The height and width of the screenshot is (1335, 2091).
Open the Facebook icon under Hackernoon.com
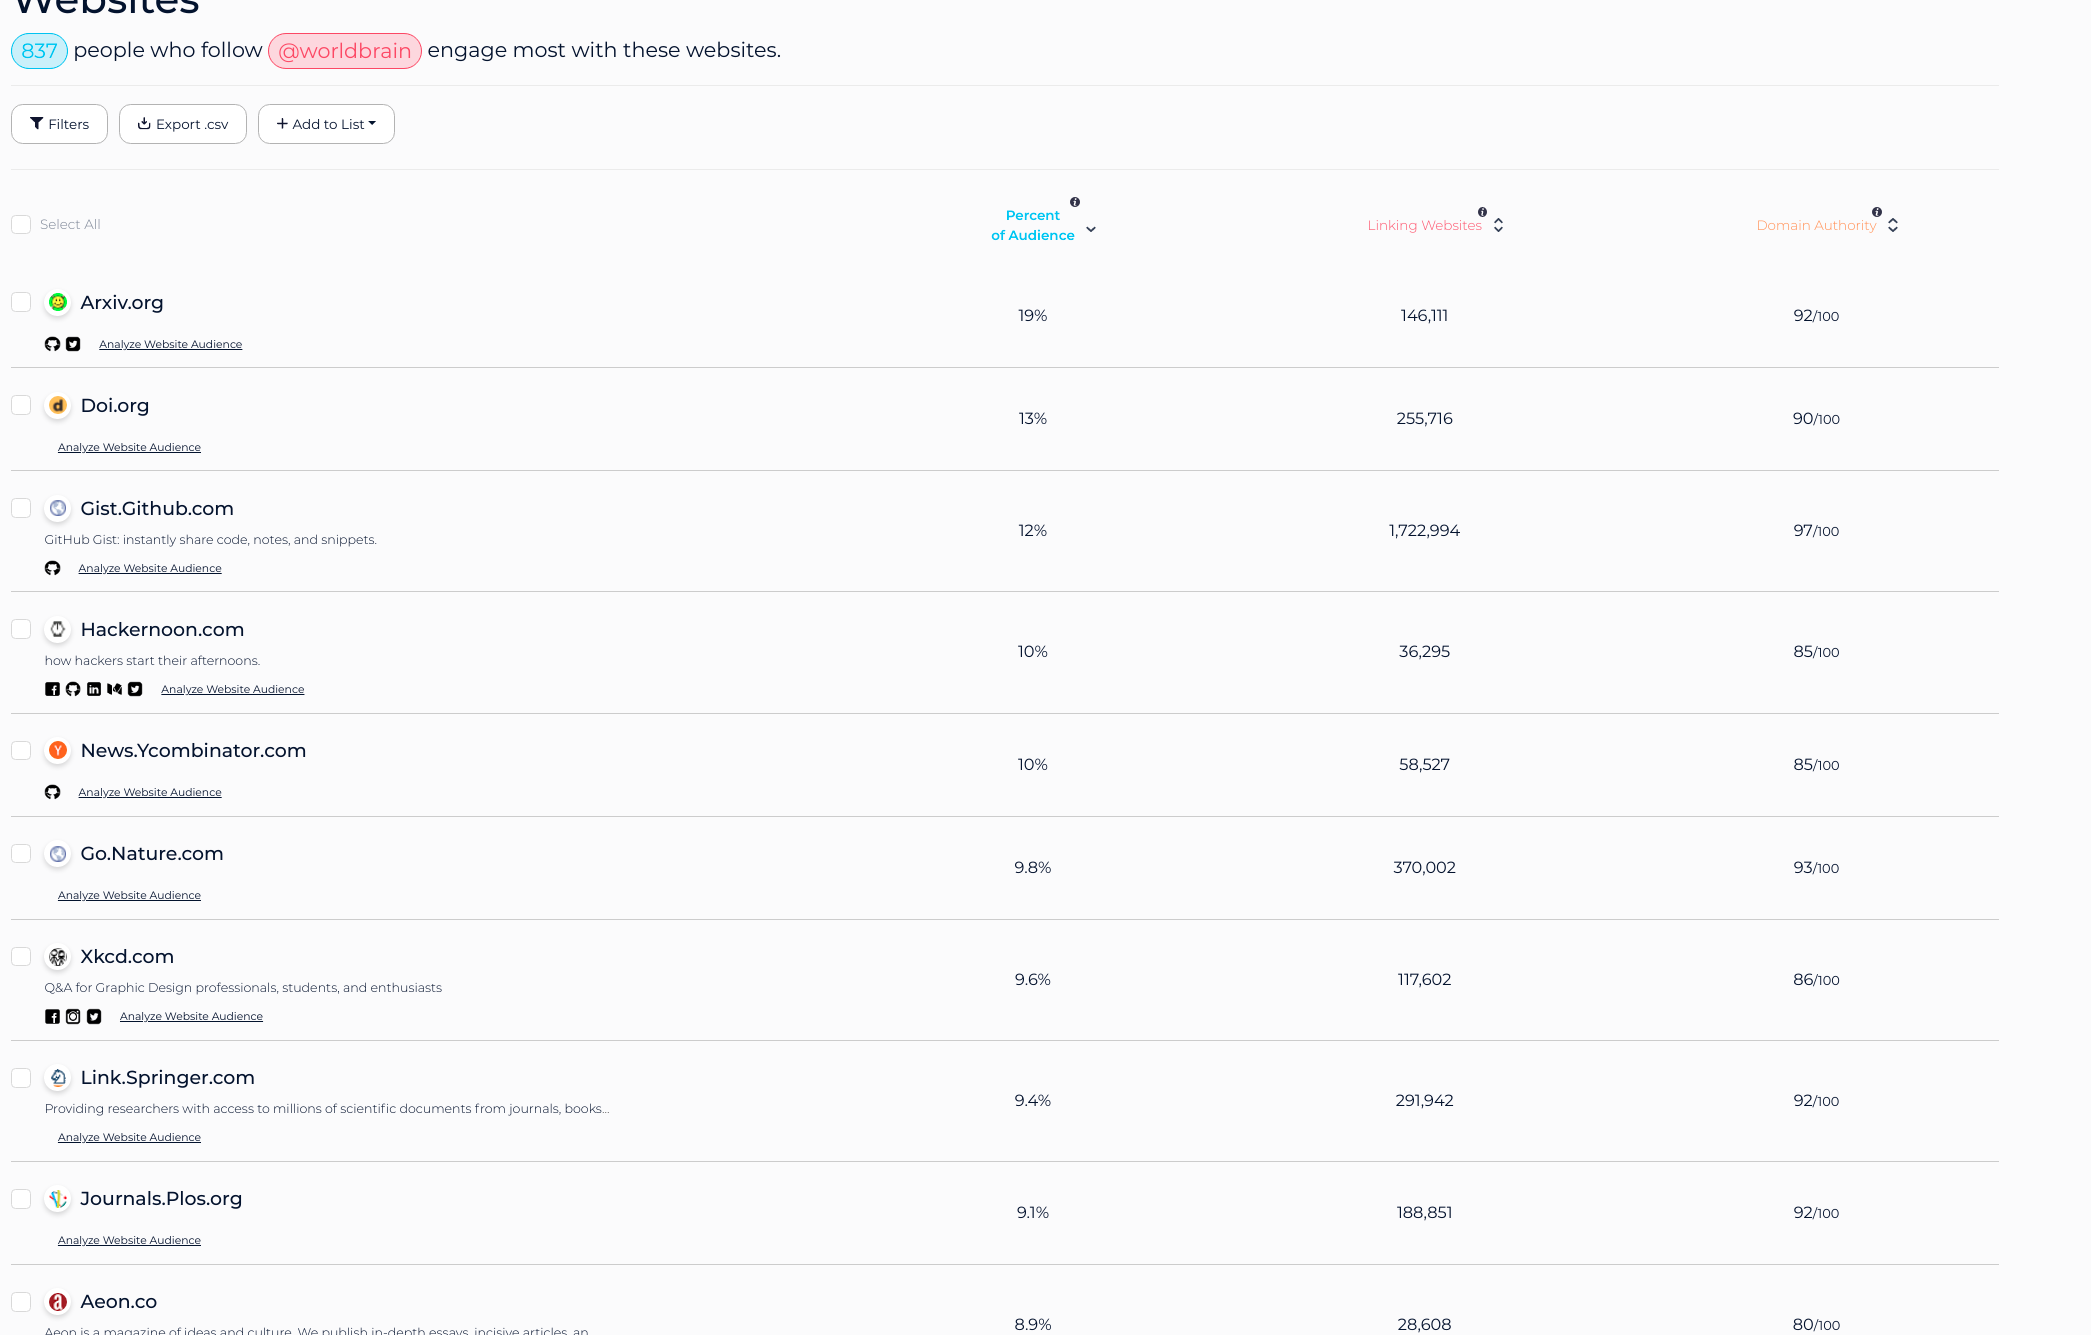(x=52, y=689)
